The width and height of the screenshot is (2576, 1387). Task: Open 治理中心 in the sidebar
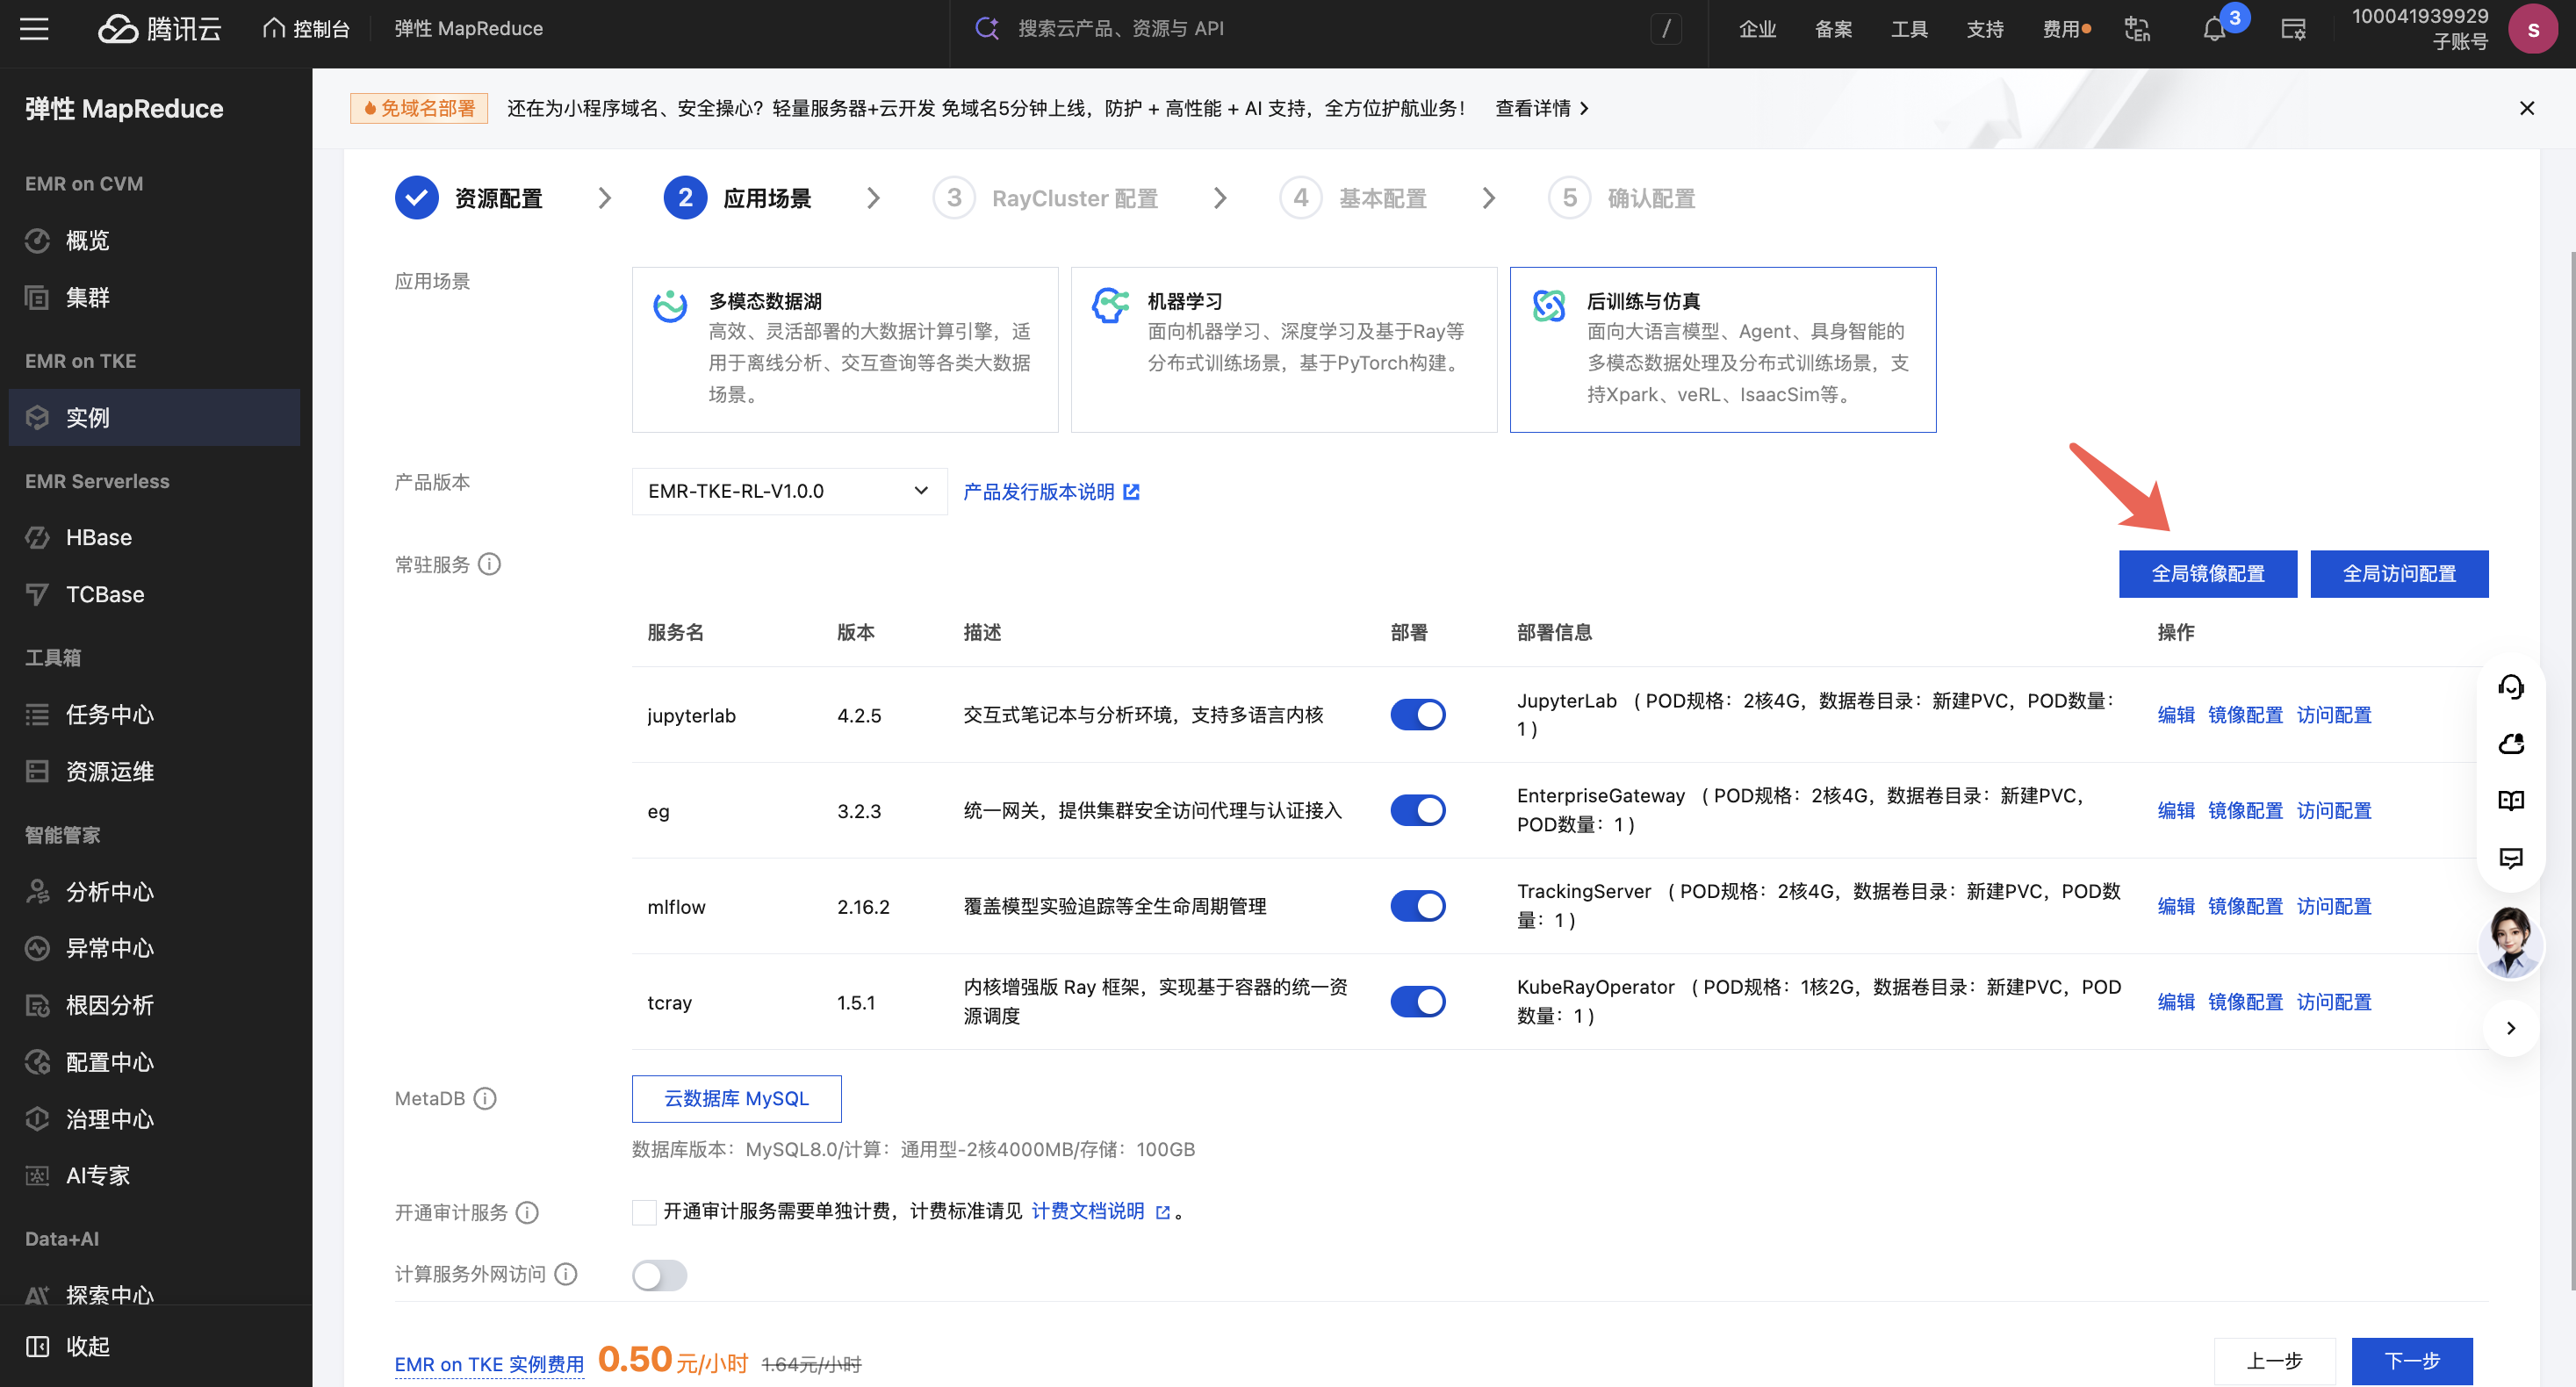pyautogui.click(x=154, y=1119)
